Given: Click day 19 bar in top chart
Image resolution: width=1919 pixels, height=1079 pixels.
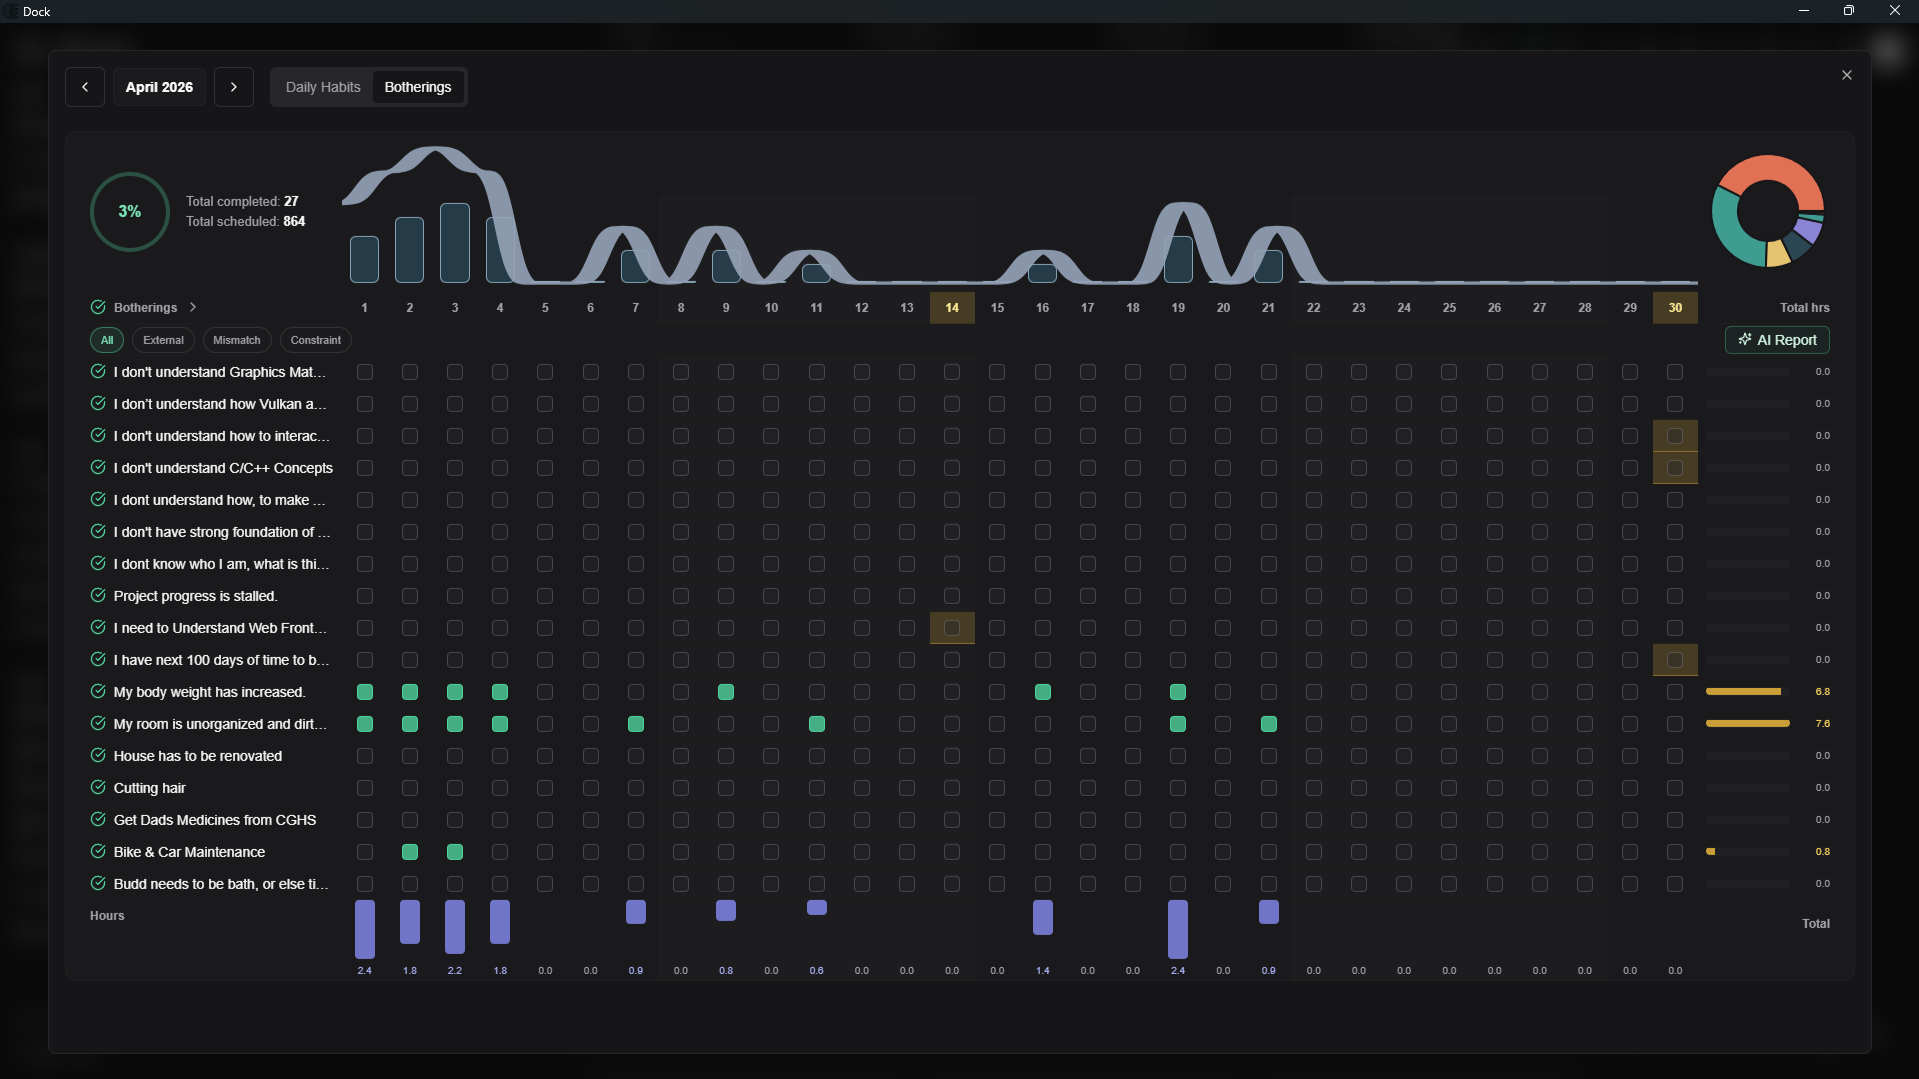Looking at the screenshot, I should pos(1178,259).
